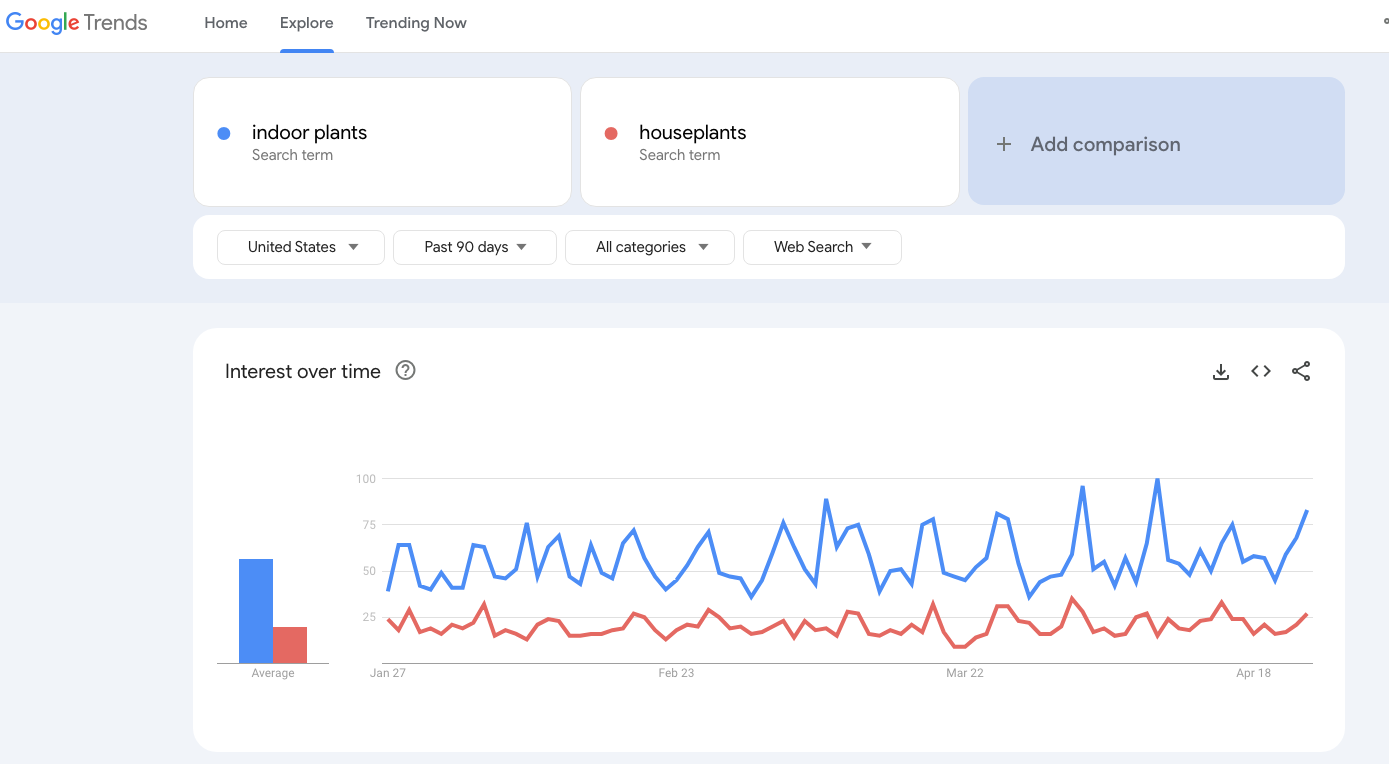Open the All categories dropdown
This screenshot has height=764, width=1389.
[x=650, y=247]
